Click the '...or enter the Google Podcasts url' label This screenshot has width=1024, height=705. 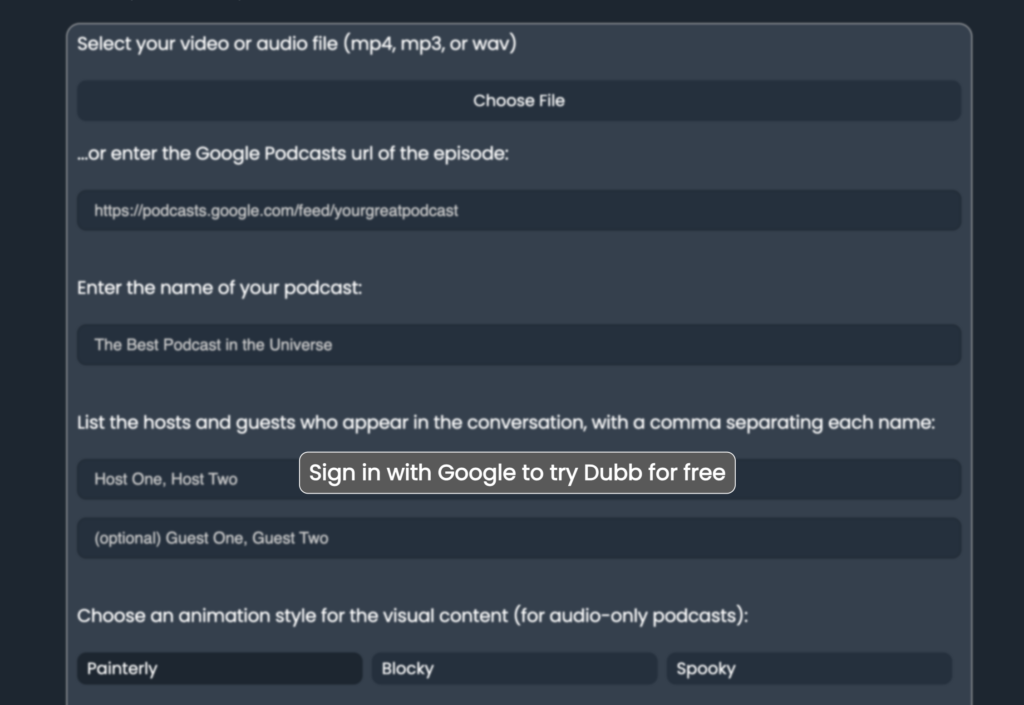pyautogui.click(x=293, y=154)
